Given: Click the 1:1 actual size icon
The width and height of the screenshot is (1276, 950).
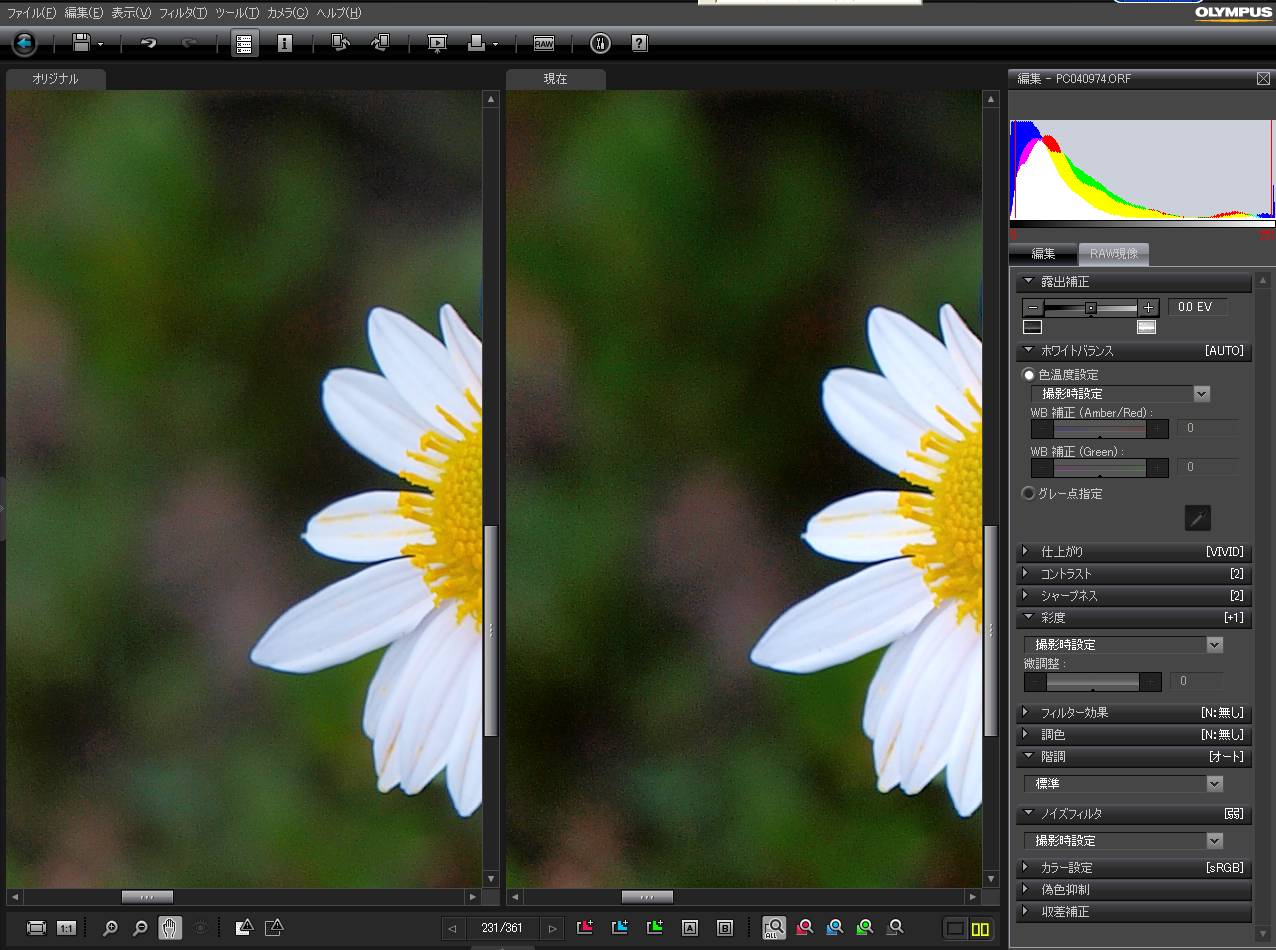Looking at the screenshot, I should [66, 928].
